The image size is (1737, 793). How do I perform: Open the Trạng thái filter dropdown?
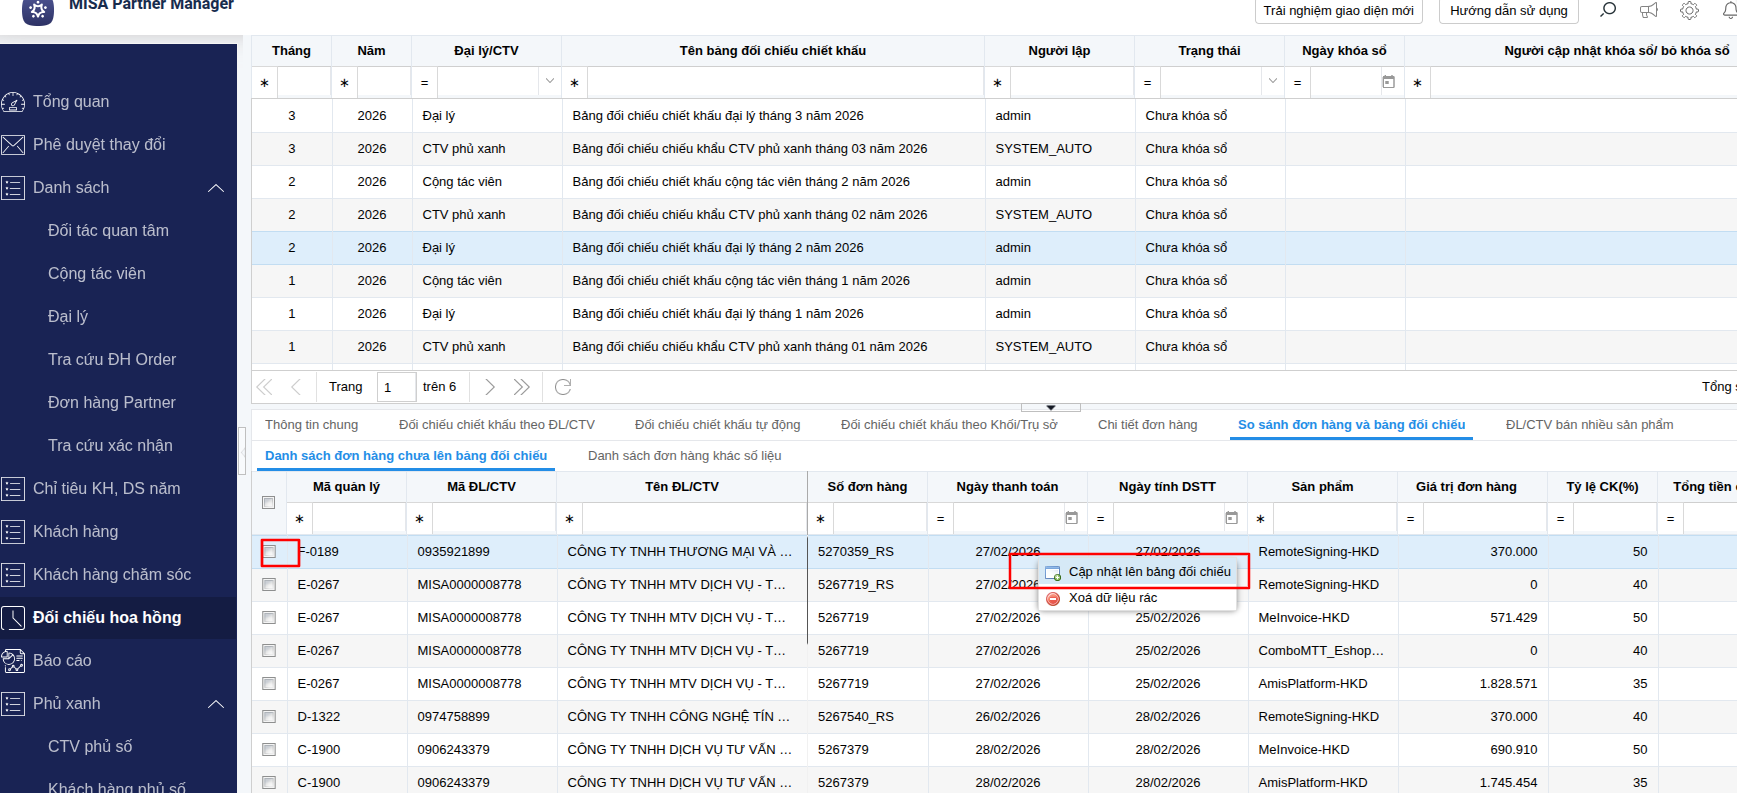[x=1272, y=82]
